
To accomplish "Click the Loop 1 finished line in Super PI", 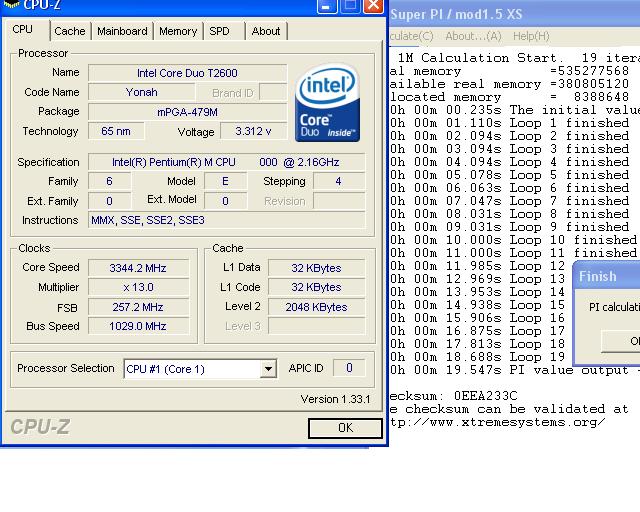I will pos(509,123).
